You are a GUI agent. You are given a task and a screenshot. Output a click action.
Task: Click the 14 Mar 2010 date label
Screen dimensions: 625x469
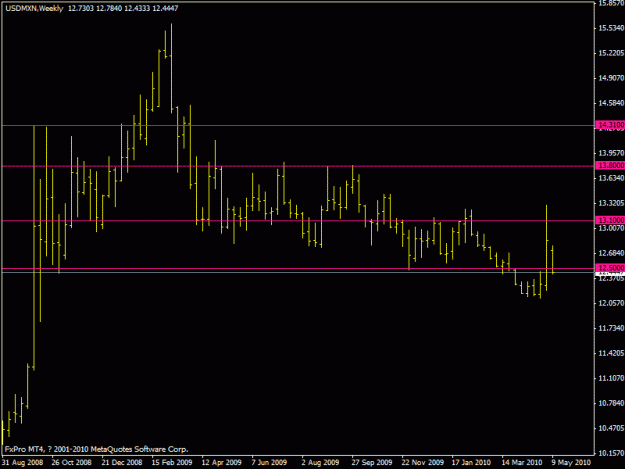click(x=522, y=462)
